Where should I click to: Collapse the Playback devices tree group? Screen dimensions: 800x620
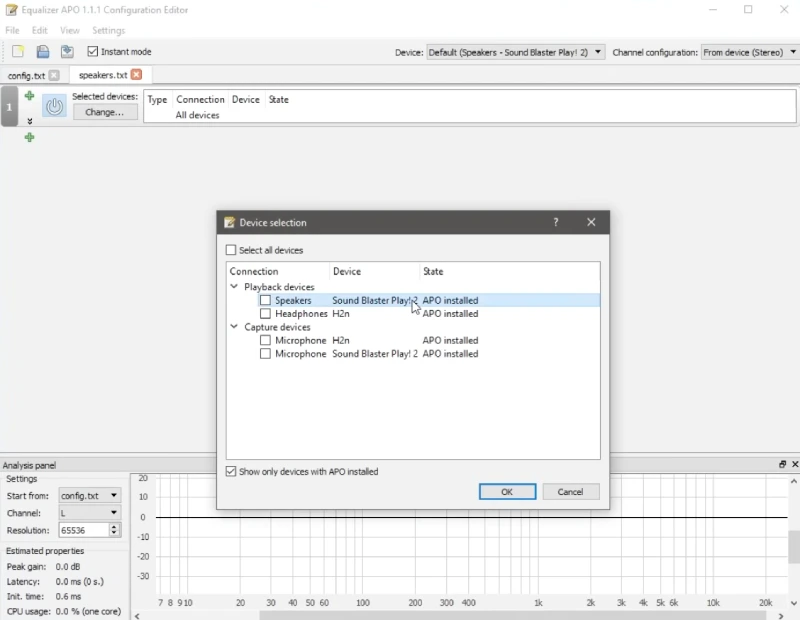click(234, 287)
